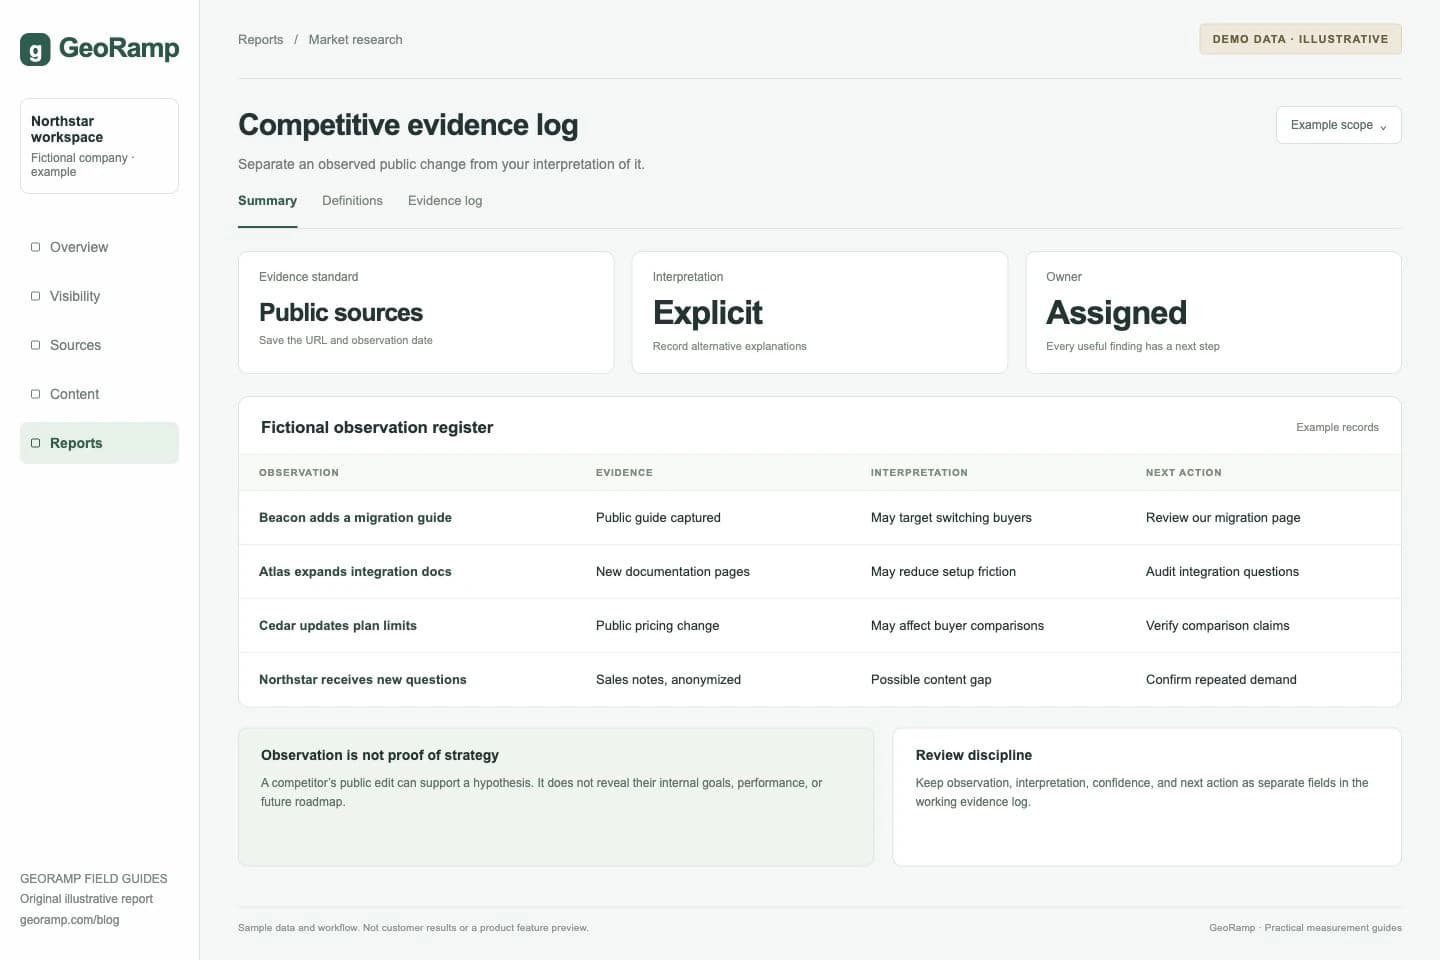Click 'May reduce setup friction' cell
The image size is (1440, 960).
pos(943,572)
